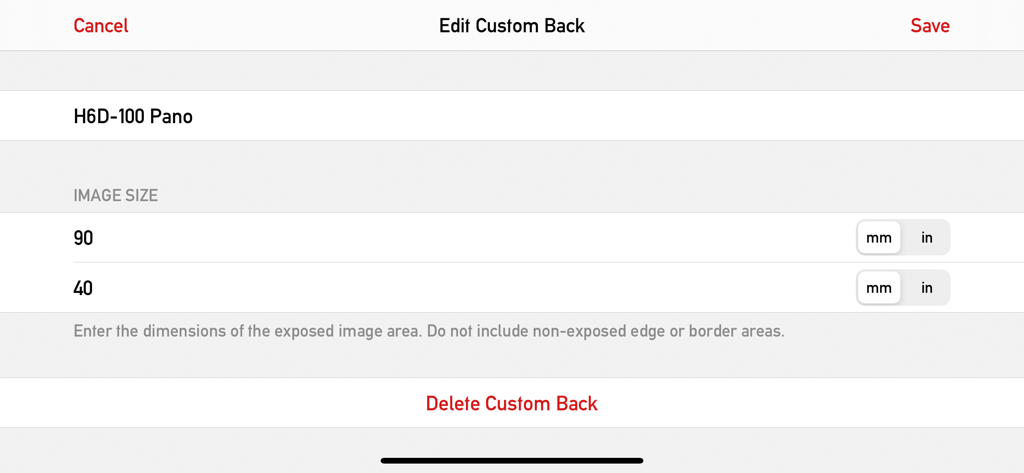The image size is (1024, 473).
Task: Tap Cancel to discard changes
Action: pos(101,26)
